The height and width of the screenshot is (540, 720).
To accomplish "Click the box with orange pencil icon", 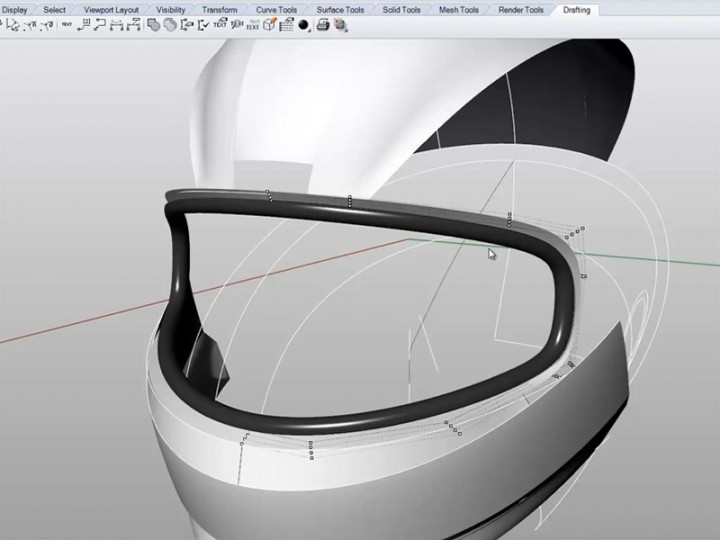I will [270, 24].
